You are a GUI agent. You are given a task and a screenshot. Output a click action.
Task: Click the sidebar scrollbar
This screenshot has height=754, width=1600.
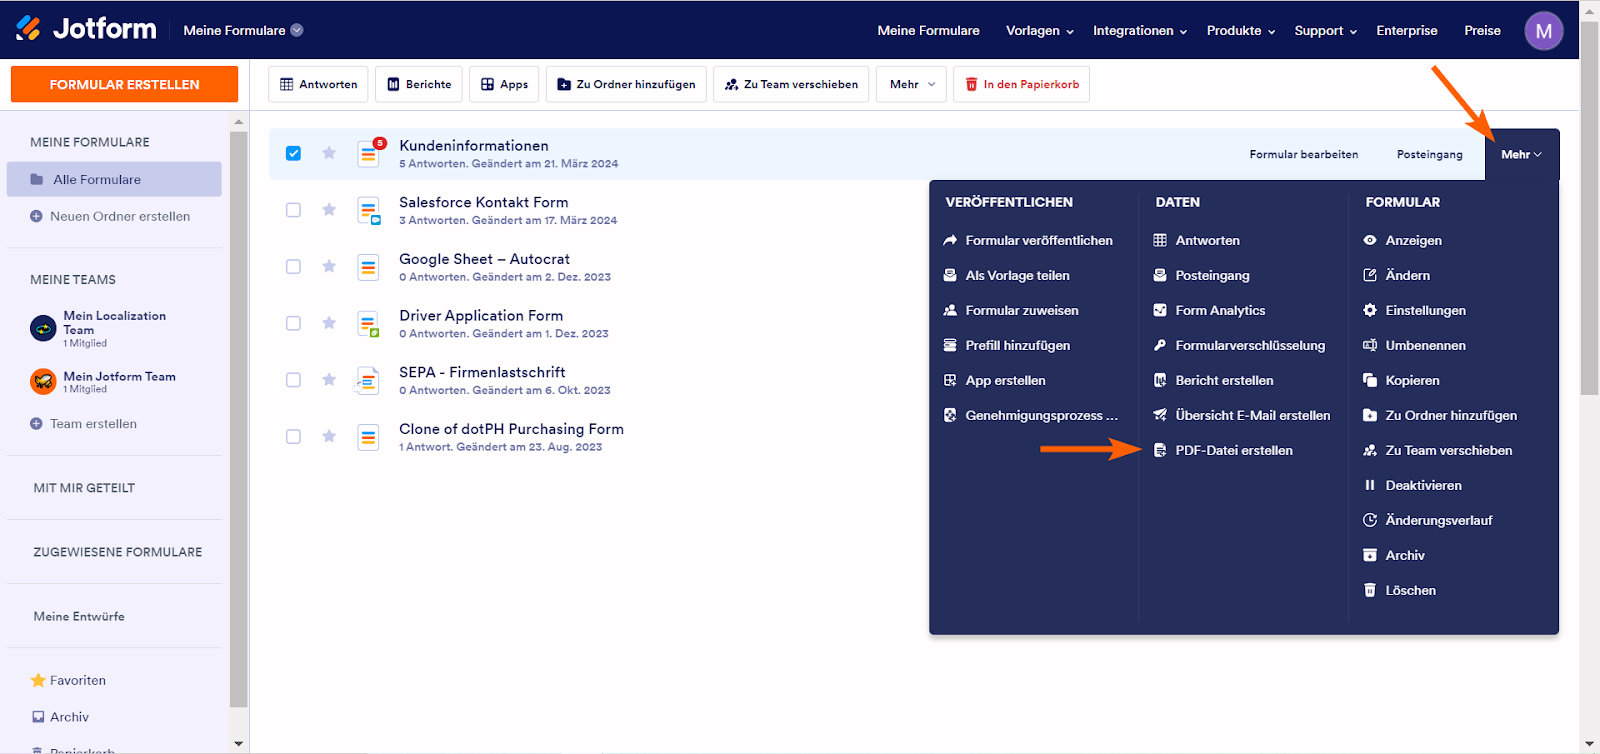coord(238,420)
